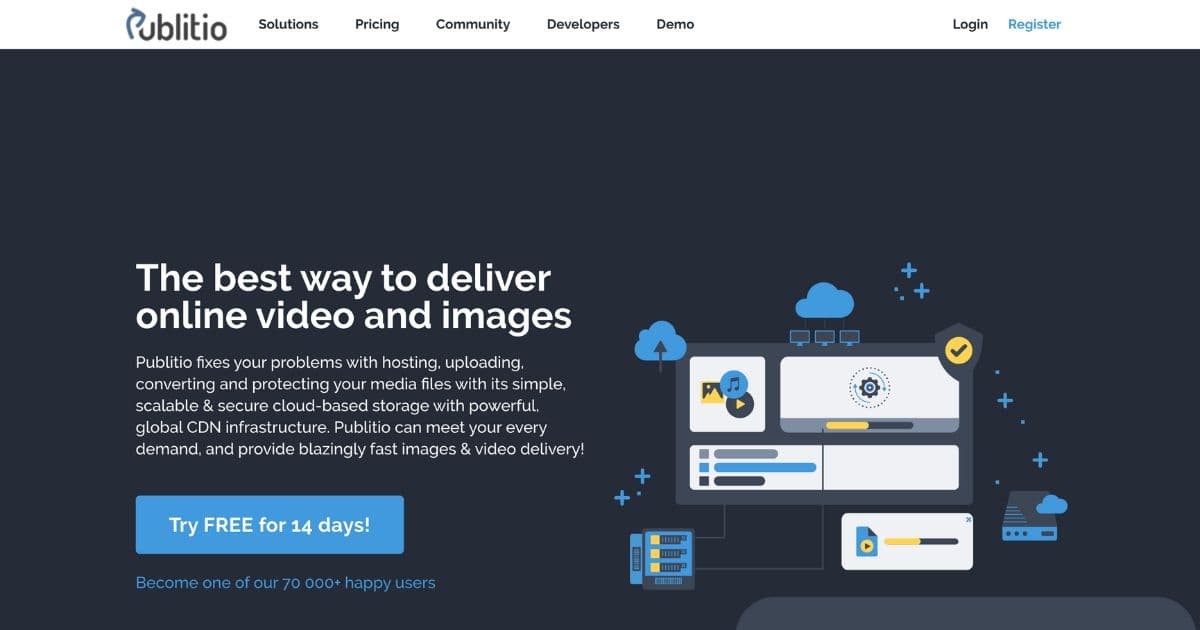Click the Try FREE for 14 days button
The height and width of the screenshot is (630, 1200).
(270, 524)
